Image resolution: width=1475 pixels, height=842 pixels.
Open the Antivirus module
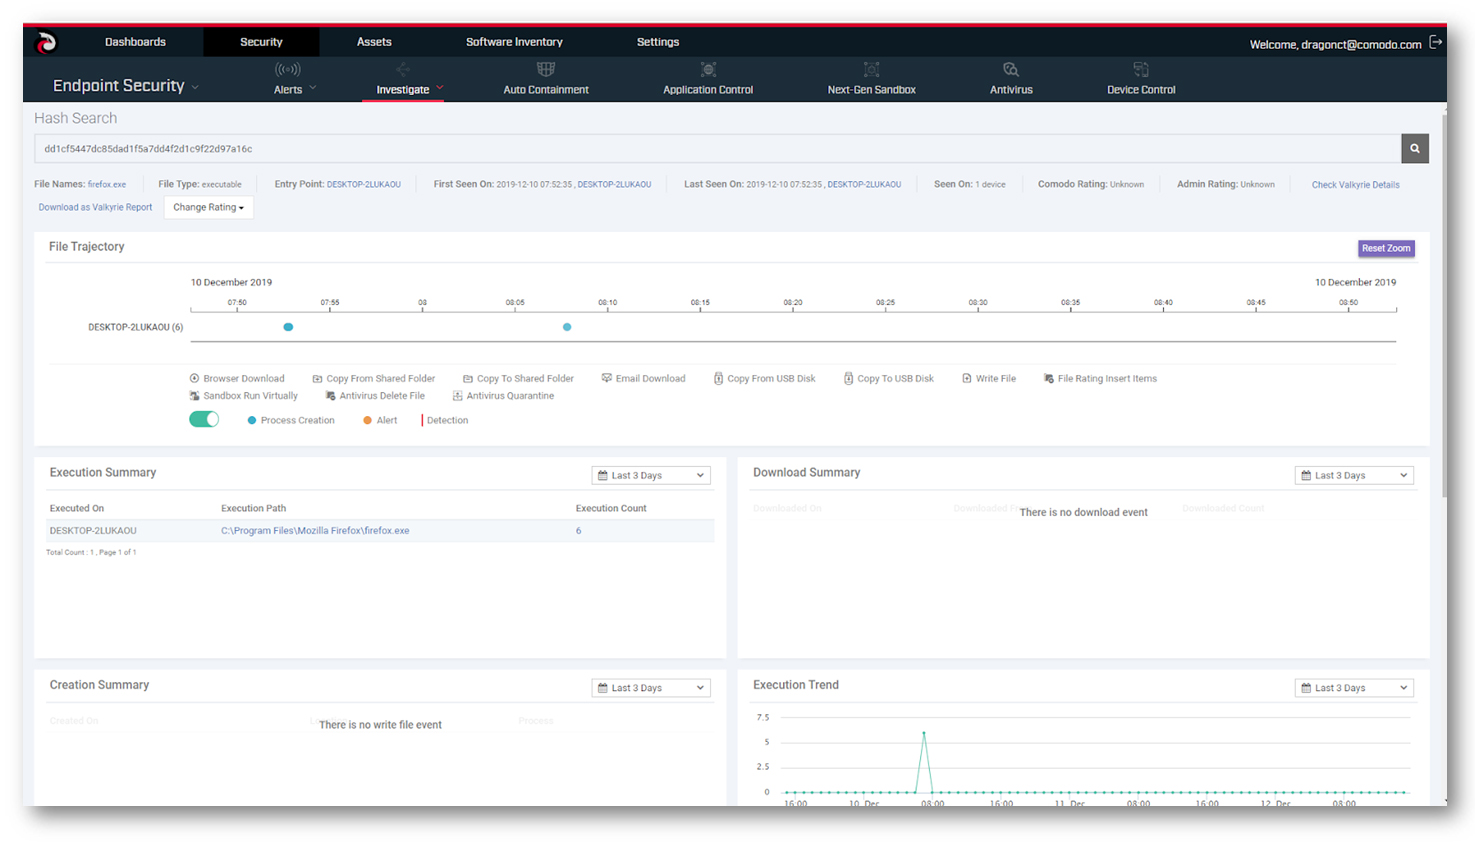[1011, 80]
